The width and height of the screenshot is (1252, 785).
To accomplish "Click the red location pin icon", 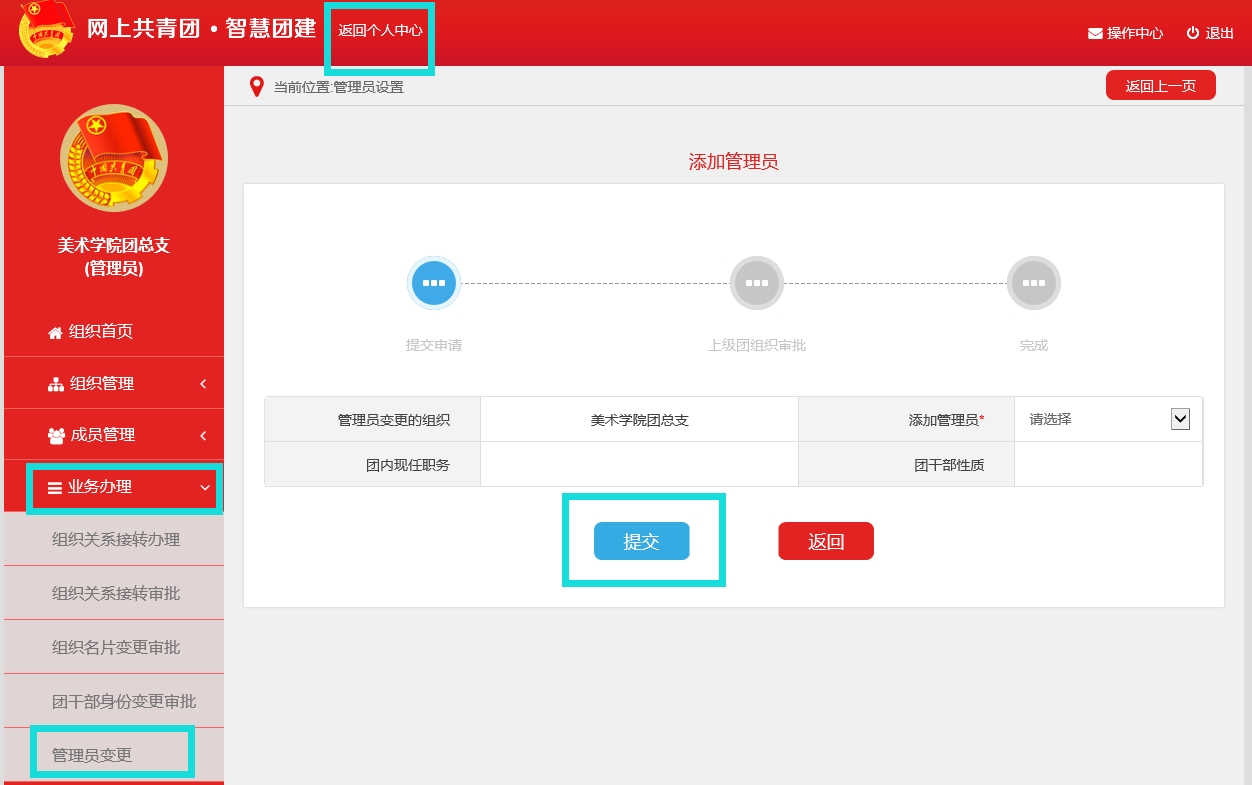I will pos(257,87).
